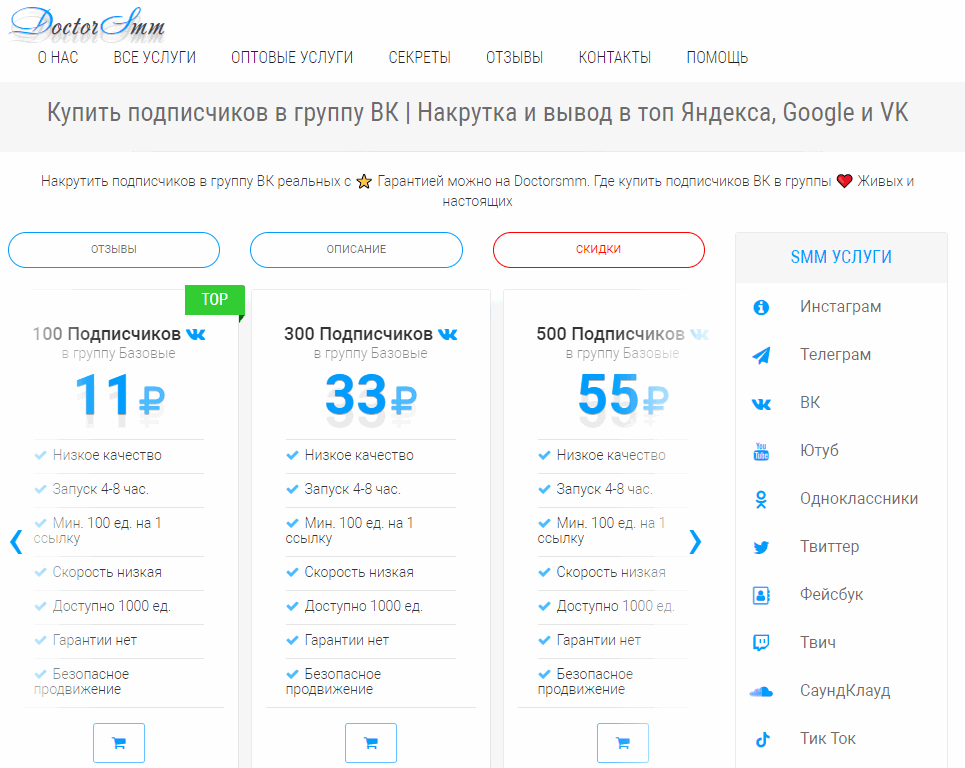Click the green TOP badge

214,300
